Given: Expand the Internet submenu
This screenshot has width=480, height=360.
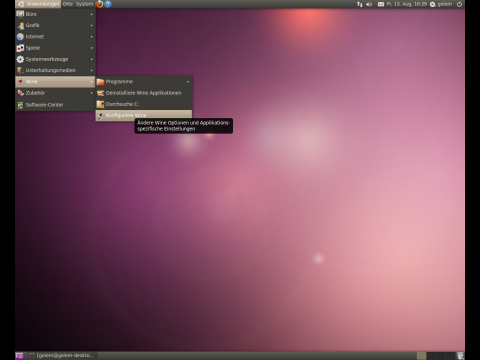Looking at the screenshot, I should click(55, 37).
